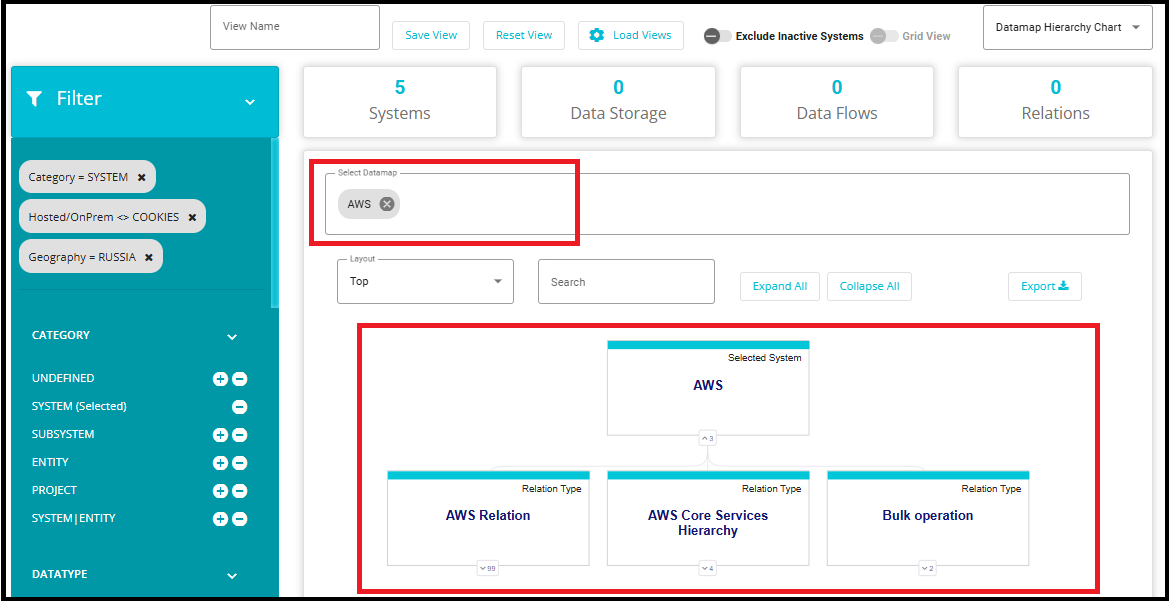Image resolution: width=1169 pixels, height=601 pixels.
Task: Click the Load Views button
Action: (630, 35)
